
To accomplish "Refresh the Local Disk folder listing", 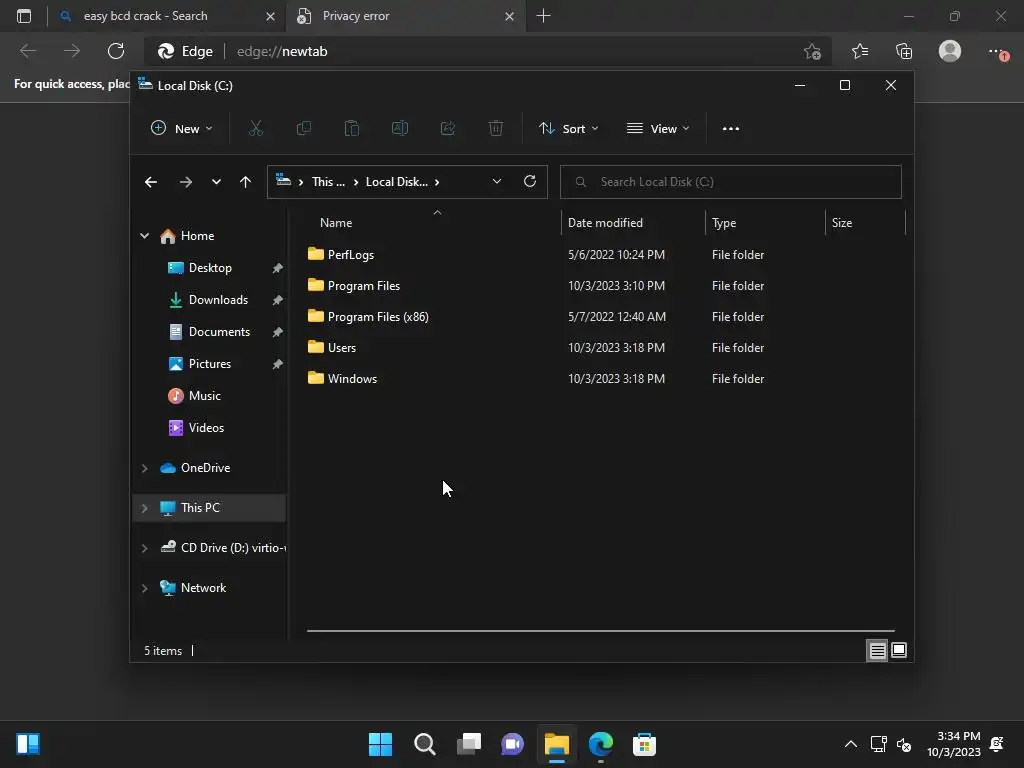I will (x=530, y=182).
